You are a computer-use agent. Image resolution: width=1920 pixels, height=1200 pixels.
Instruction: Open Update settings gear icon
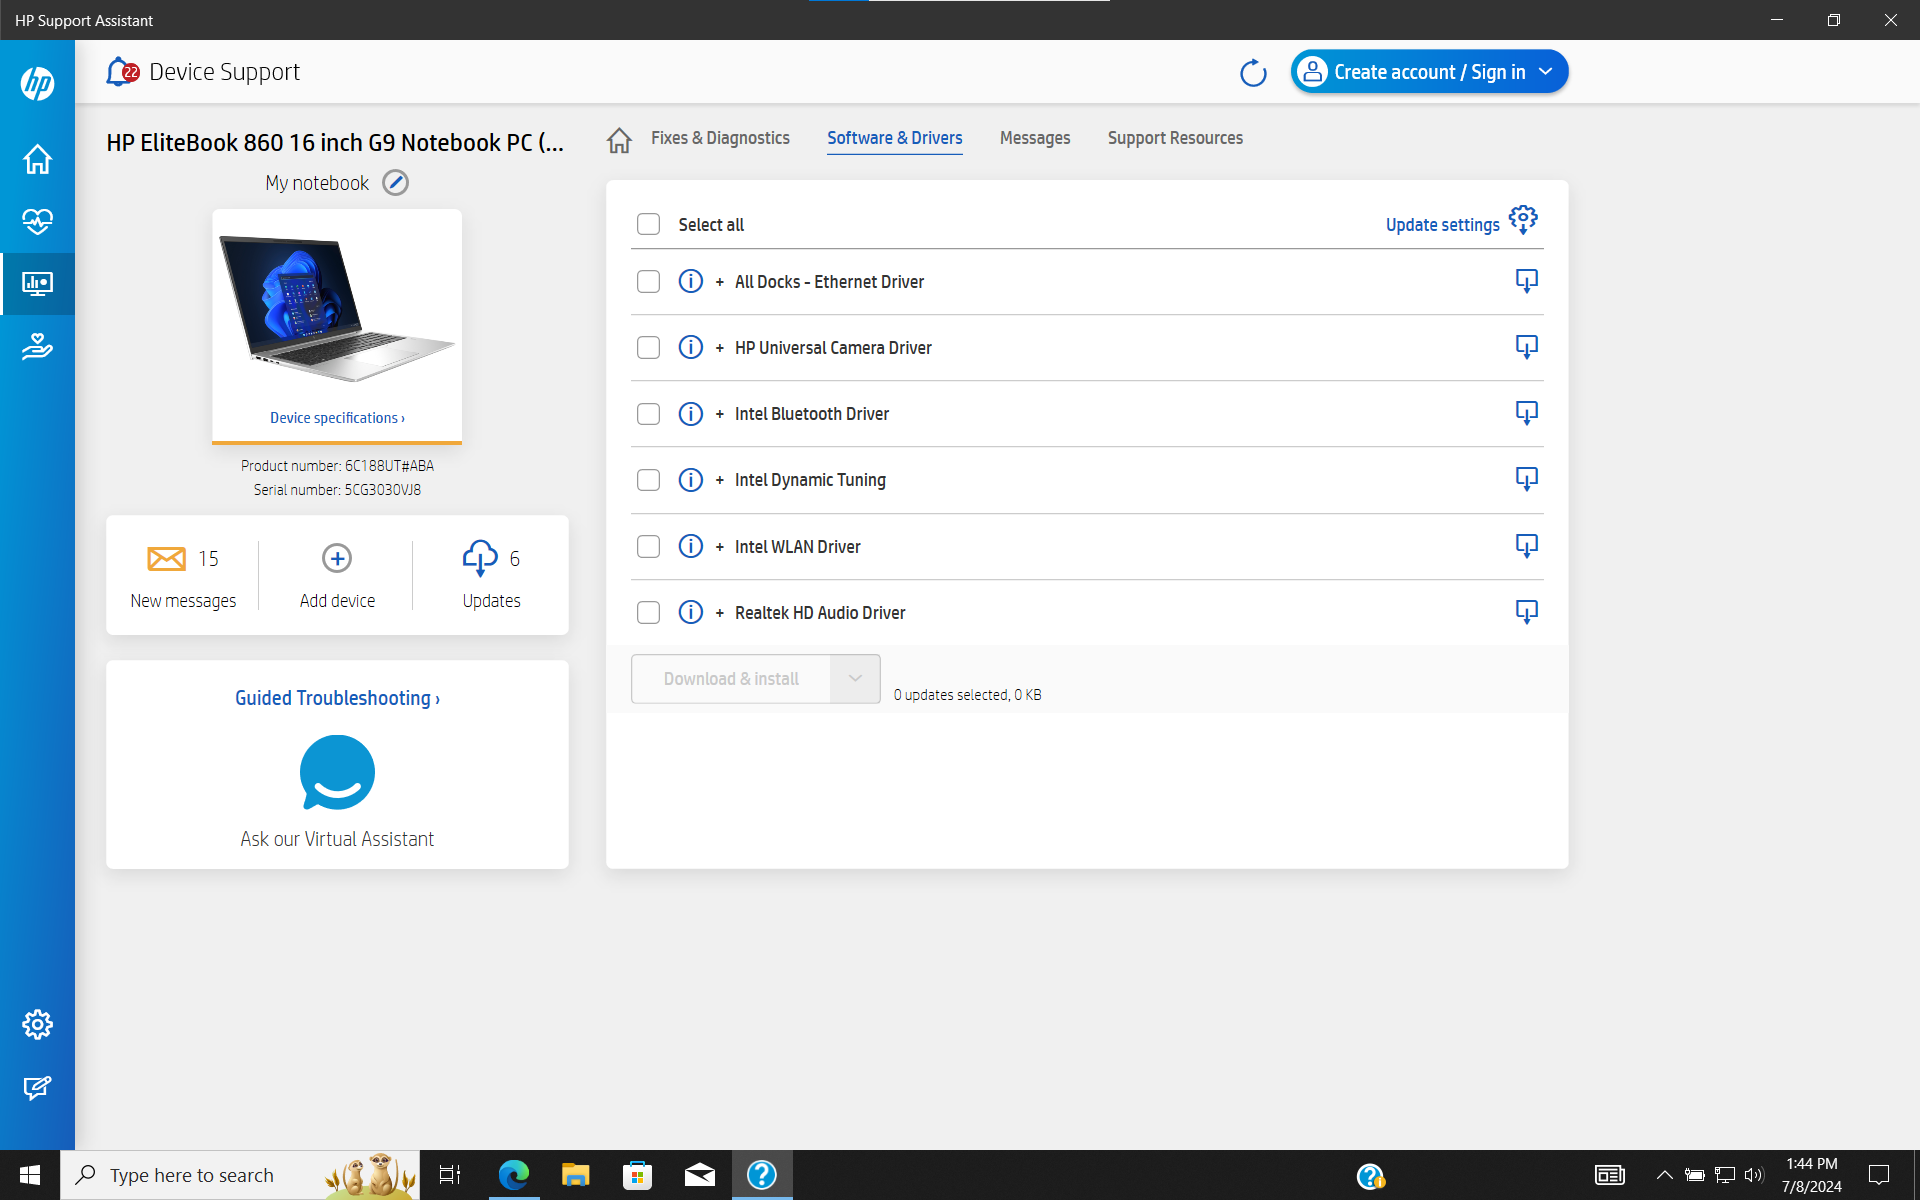(1523, 220)
